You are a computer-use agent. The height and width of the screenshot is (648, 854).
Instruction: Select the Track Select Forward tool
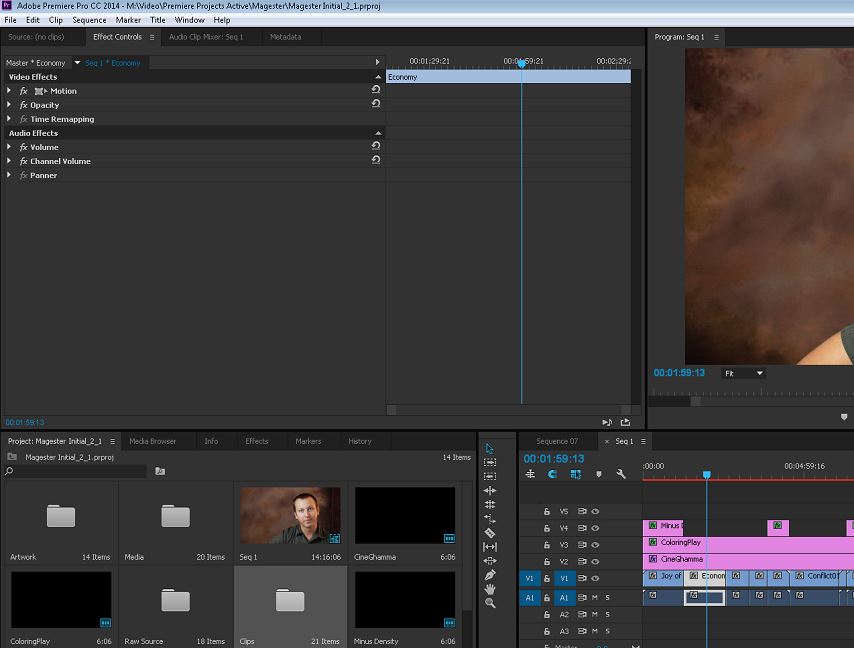click(490, 460)
